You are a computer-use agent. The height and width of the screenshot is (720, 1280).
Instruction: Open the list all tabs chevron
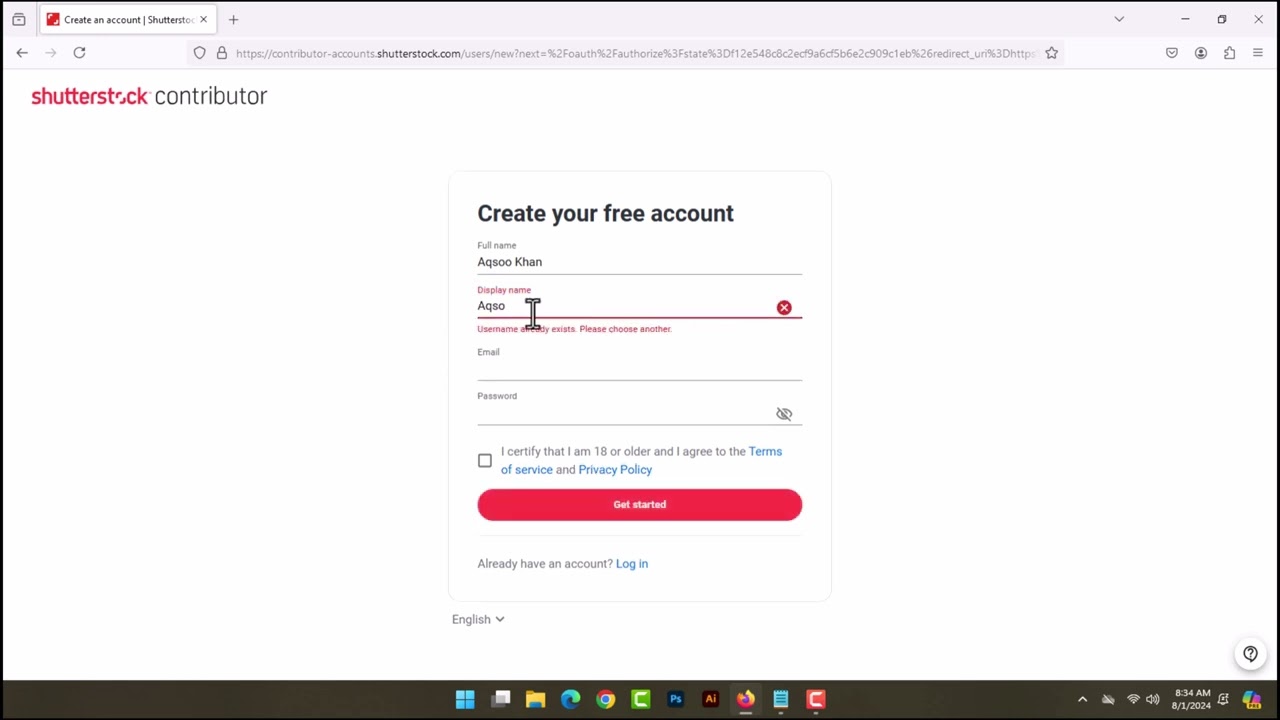[1119, 19]
